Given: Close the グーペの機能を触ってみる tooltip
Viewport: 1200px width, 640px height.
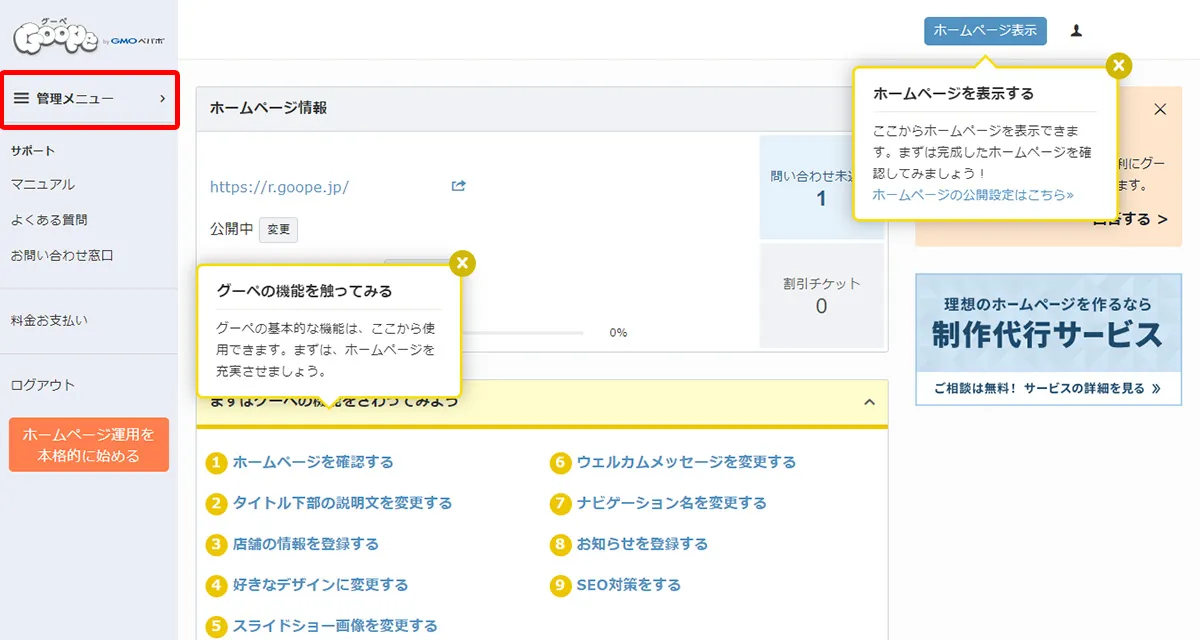Looking at the screenshot, I should click(x=461, y=263).
